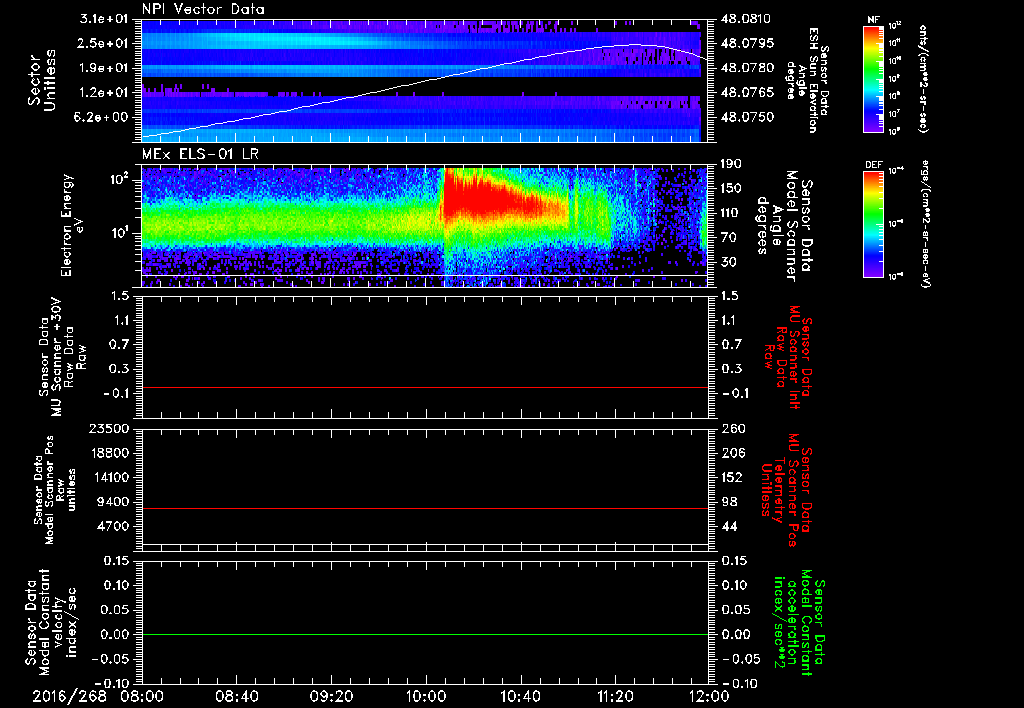Image resolution: width=1024 pixels, height=708 pixels.
Task: Click the "Electron Energy eV" axis label
Action: (71, 225)
